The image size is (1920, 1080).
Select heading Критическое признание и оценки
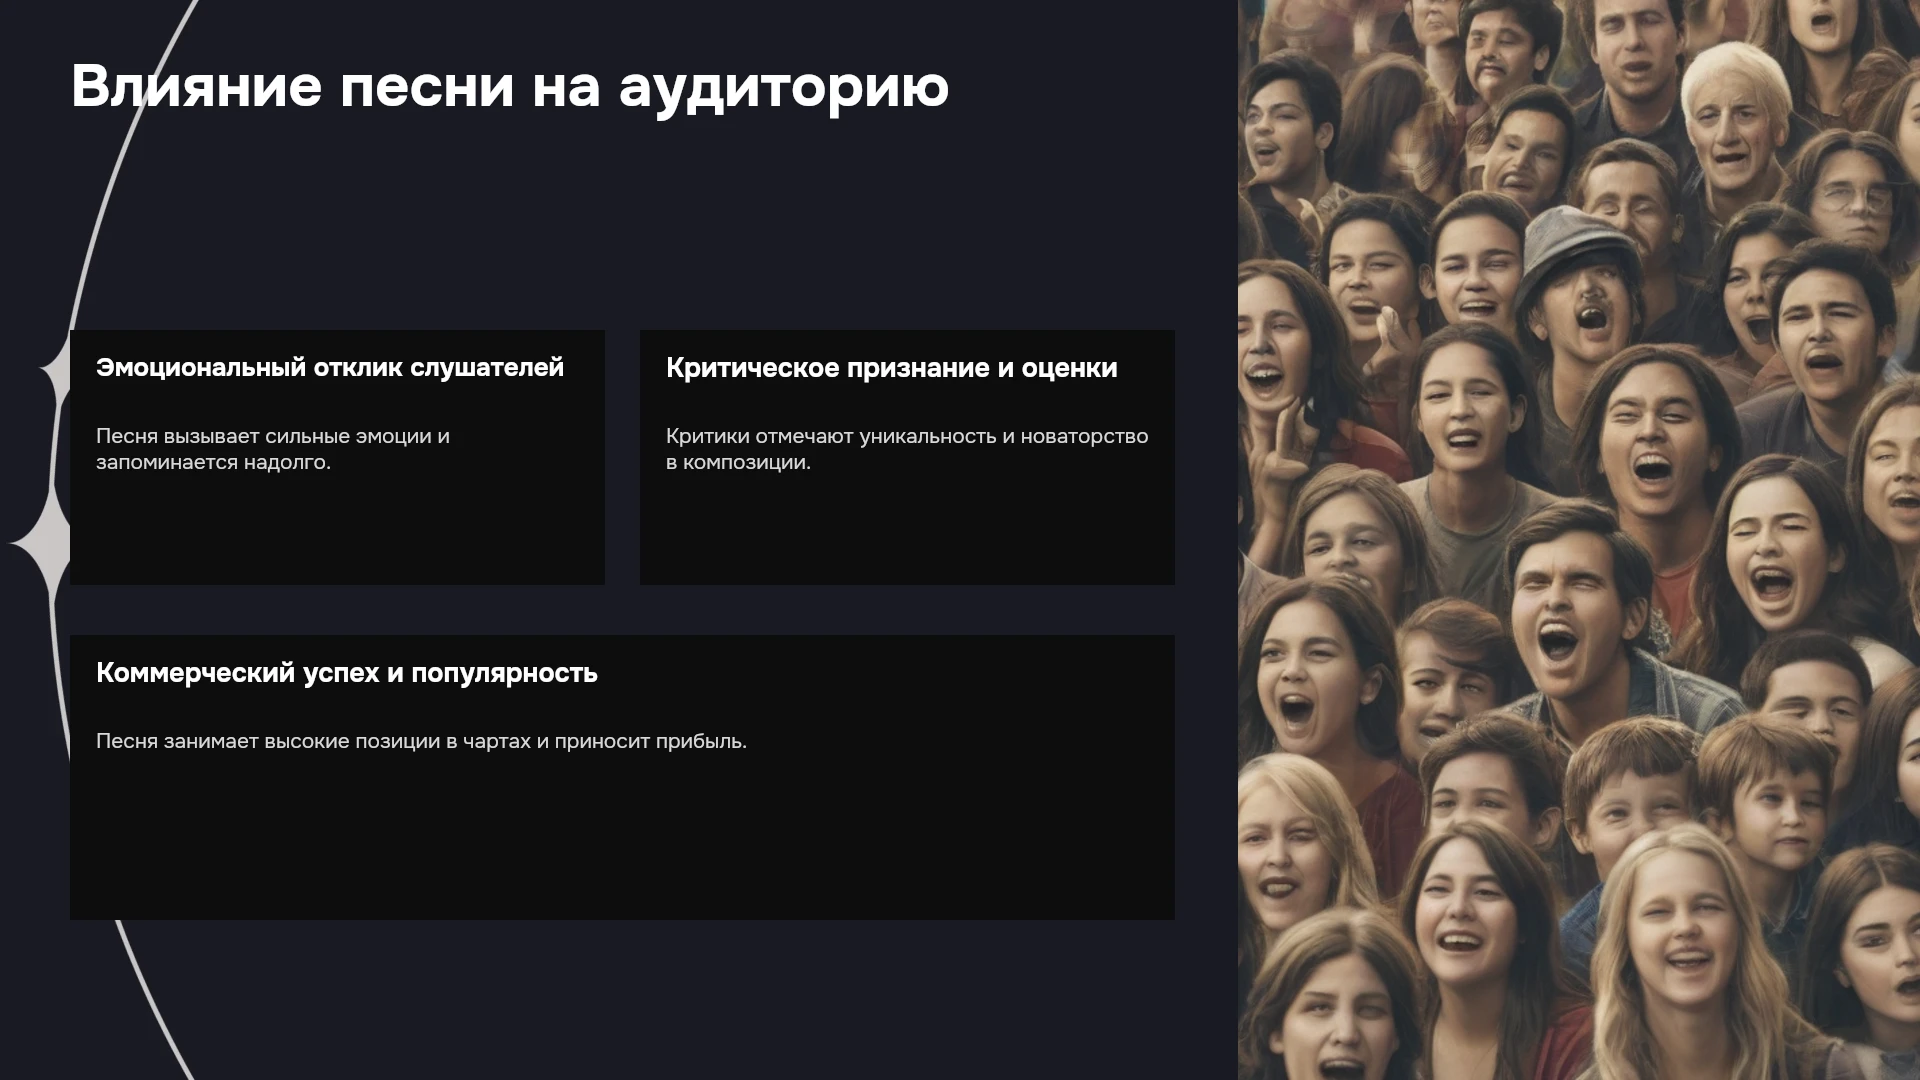pos(891,368)
